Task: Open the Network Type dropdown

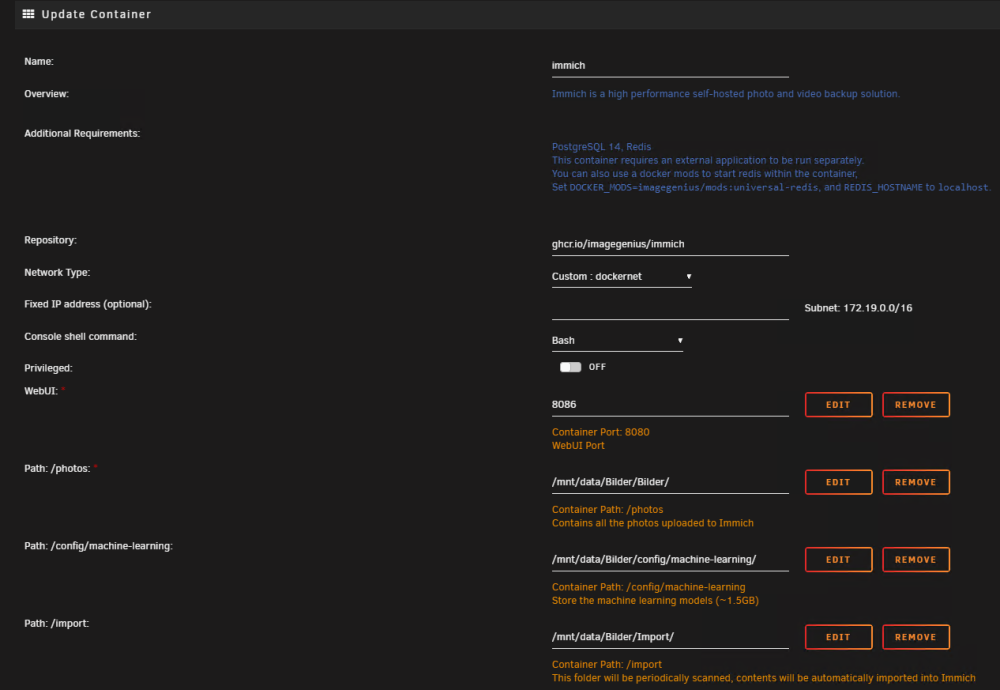Action: coord(621,276)
